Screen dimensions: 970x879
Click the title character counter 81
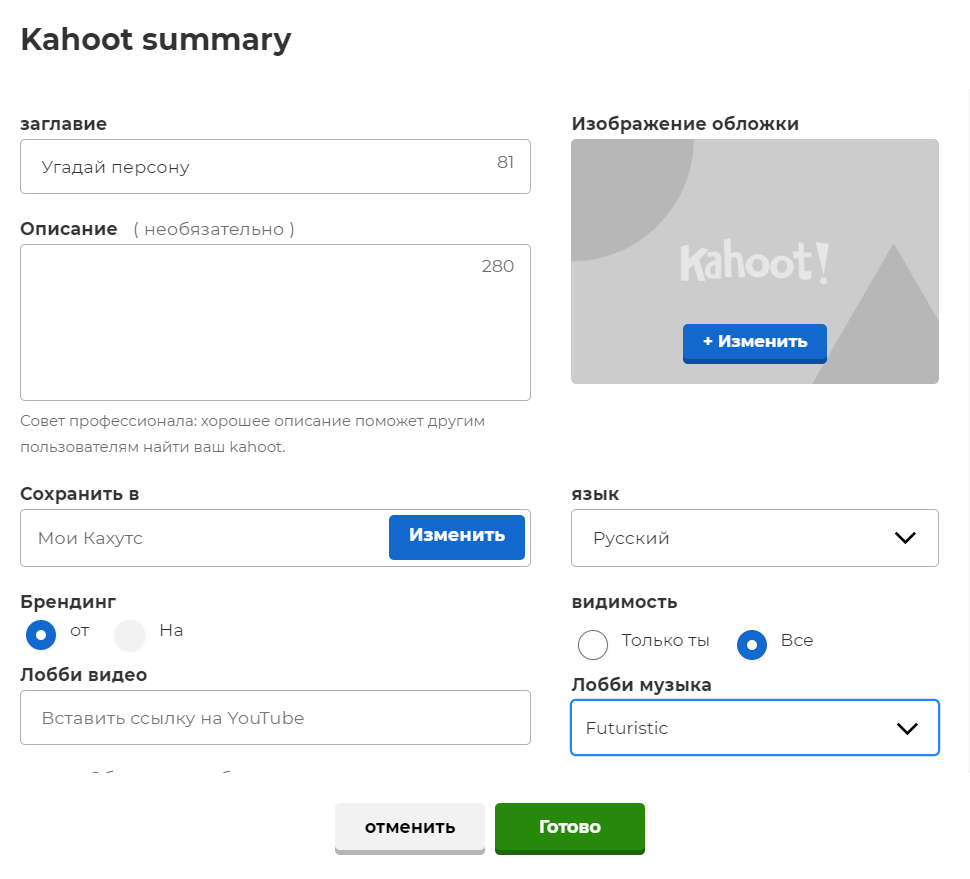505,162
